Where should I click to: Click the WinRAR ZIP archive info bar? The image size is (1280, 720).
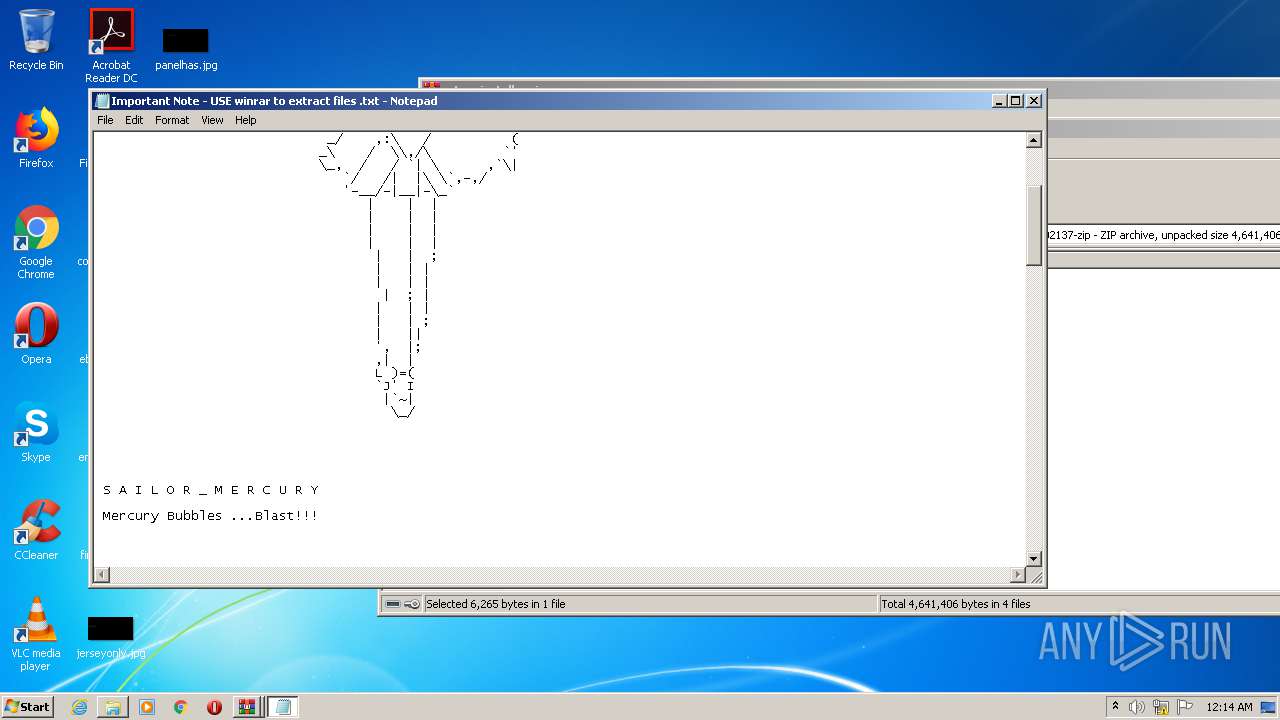[1163, 235]
